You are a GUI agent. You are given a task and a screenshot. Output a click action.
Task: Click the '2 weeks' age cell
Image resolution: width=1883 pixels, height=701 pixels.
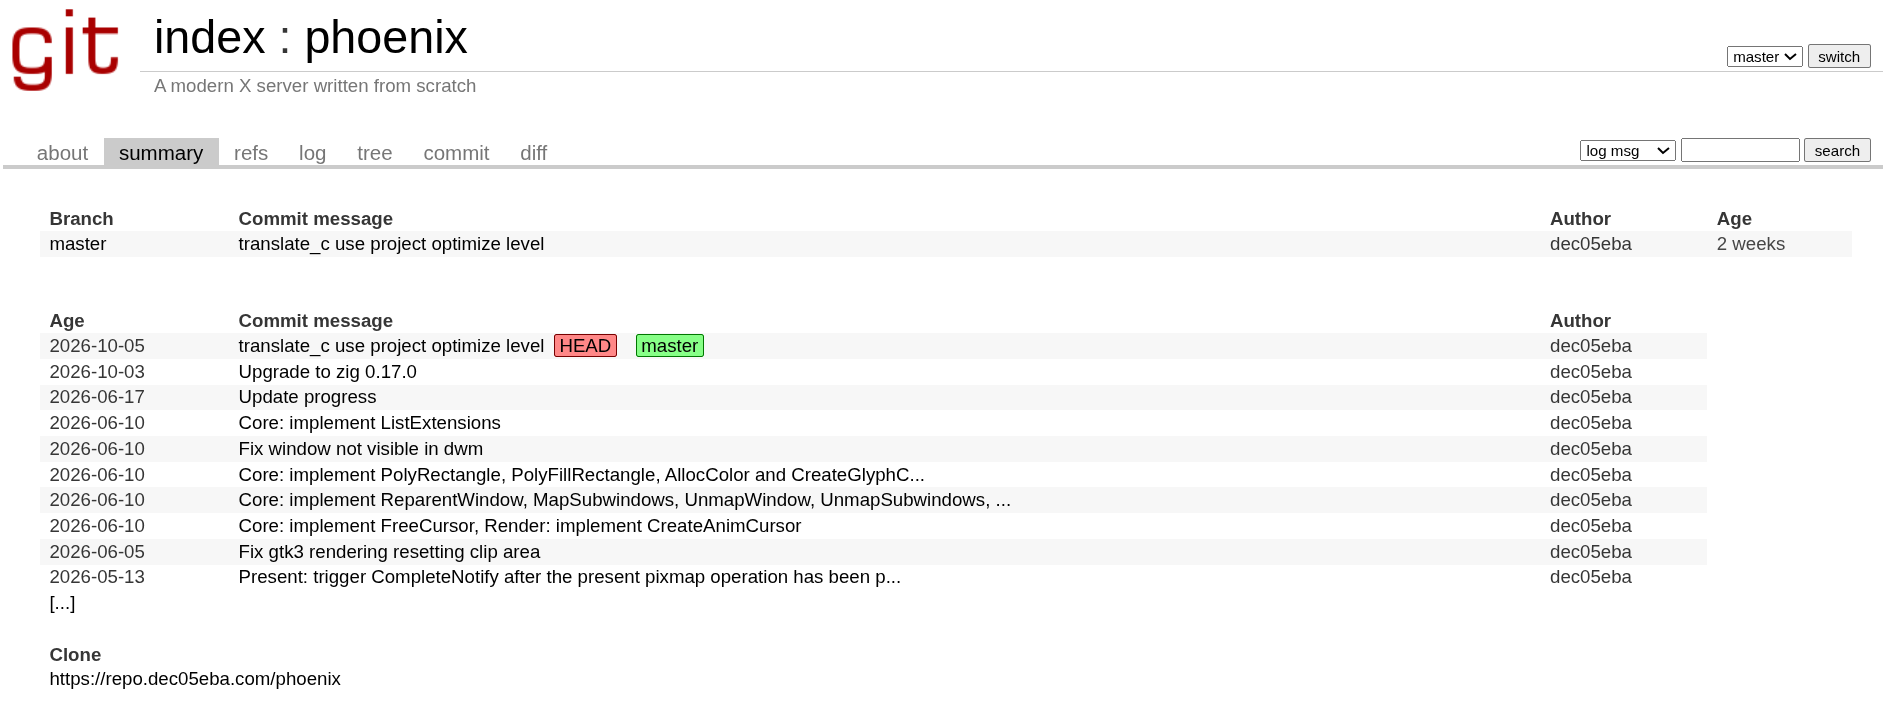tap(1750, 244)
